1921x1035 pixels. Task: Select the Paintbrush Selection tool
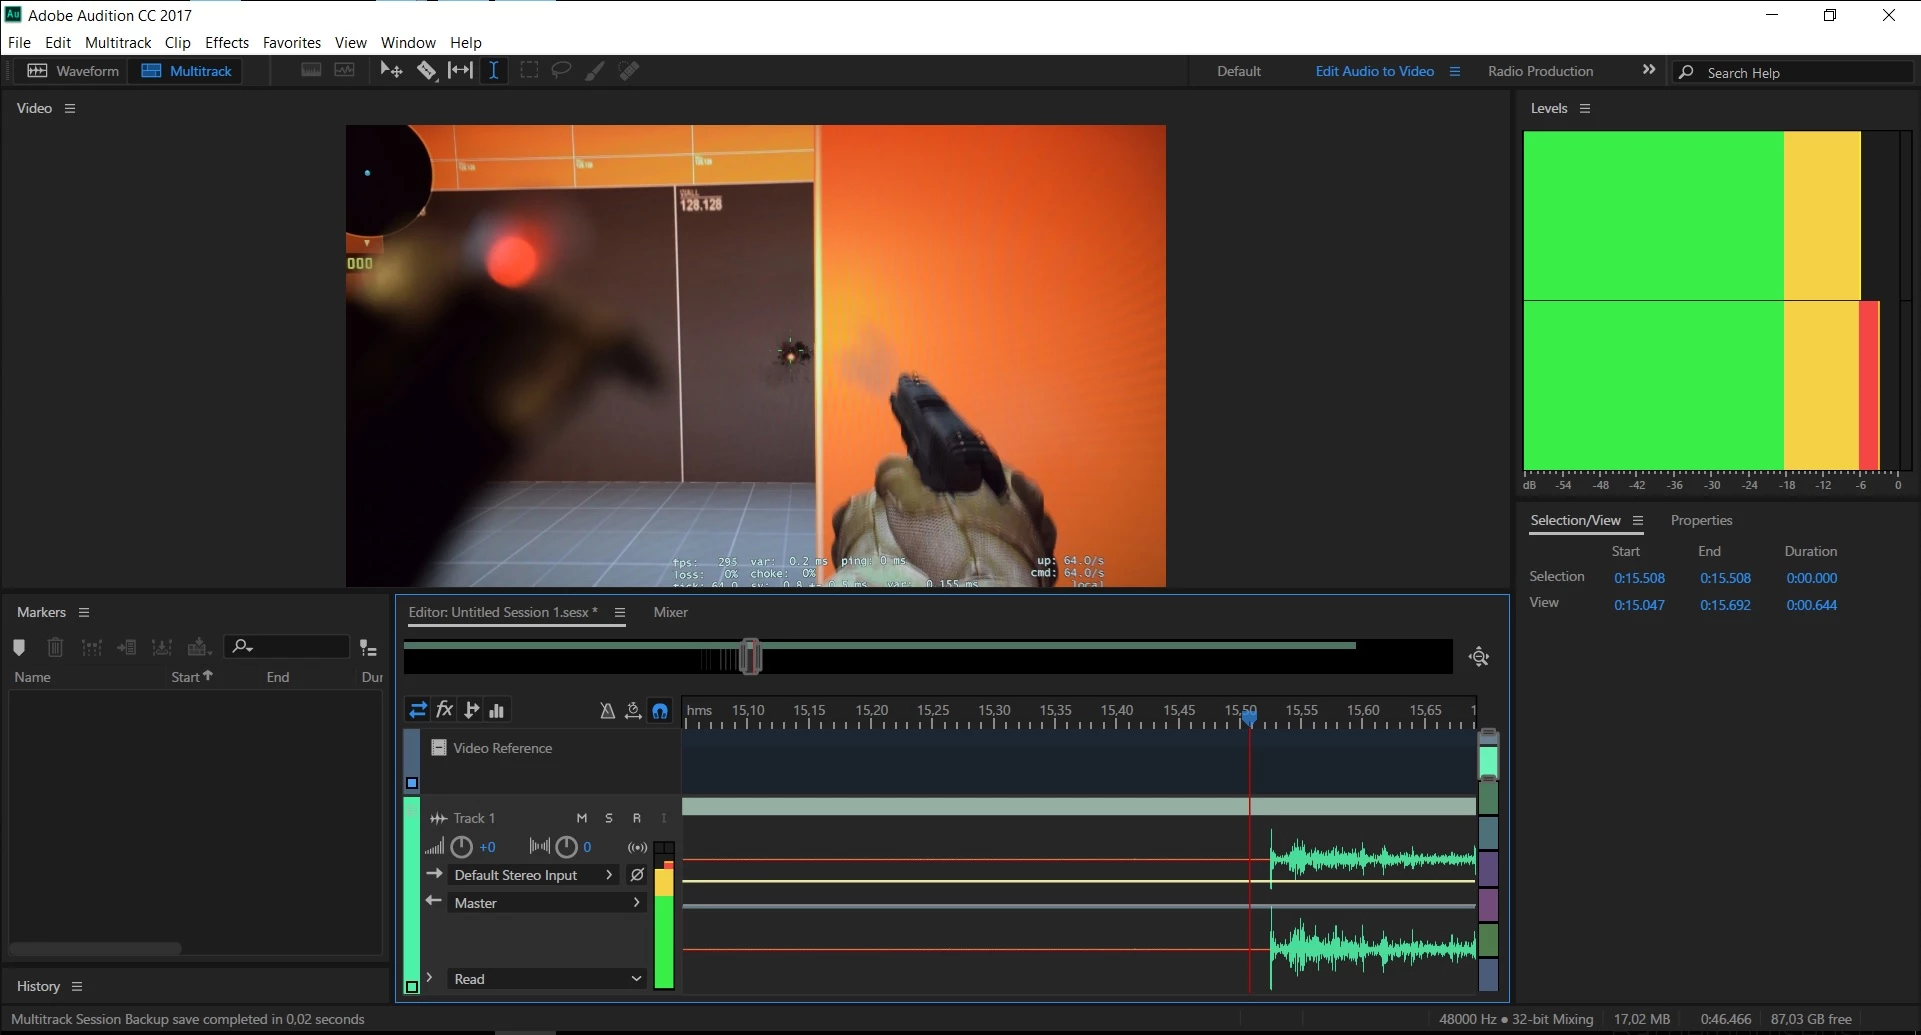click(x=595, y=70)
